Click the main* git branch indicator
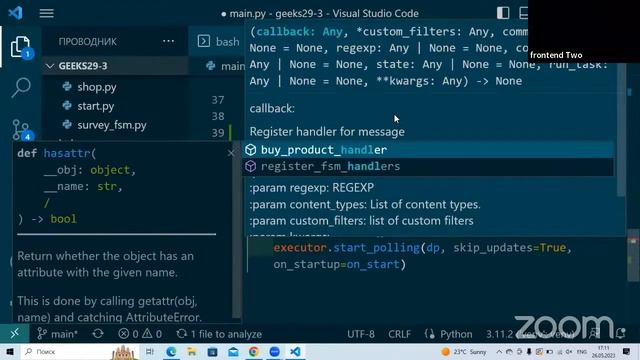The height and width of the screenshot is (360, 640). pos(57,334)
